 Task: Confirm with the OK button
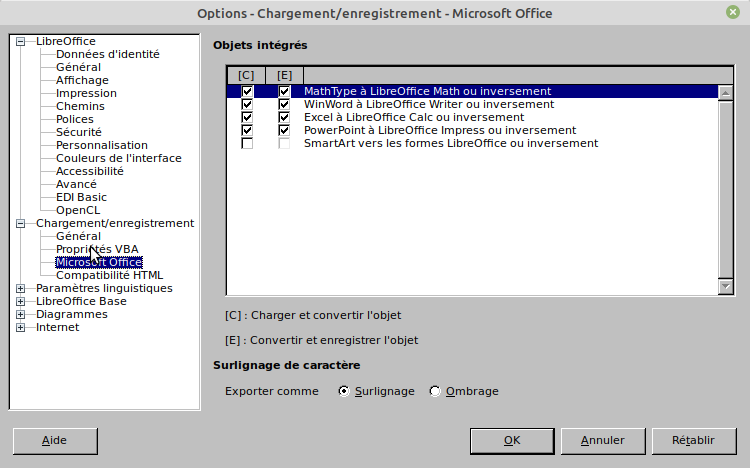point(512,441)
